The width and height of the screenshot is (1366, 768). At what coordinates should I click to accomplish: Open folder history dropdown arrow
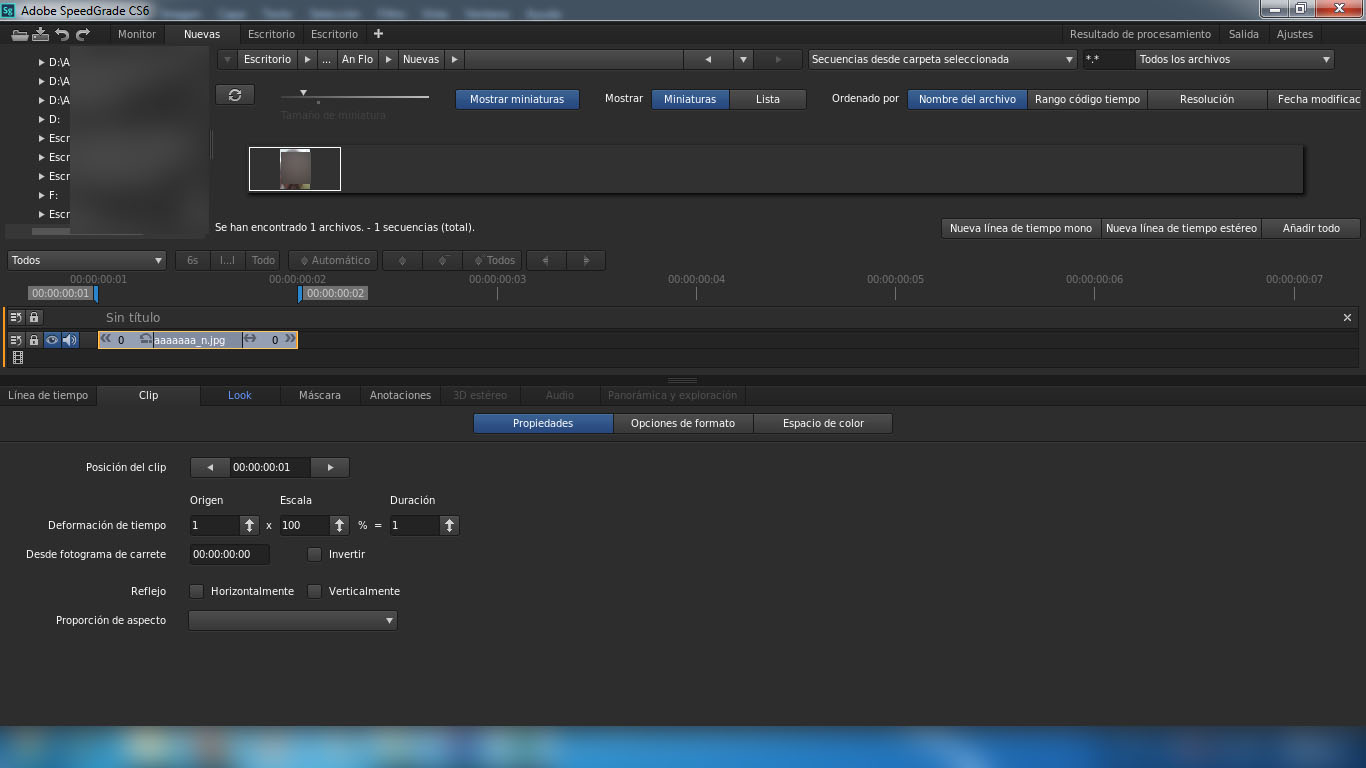(x=743, y=59)
